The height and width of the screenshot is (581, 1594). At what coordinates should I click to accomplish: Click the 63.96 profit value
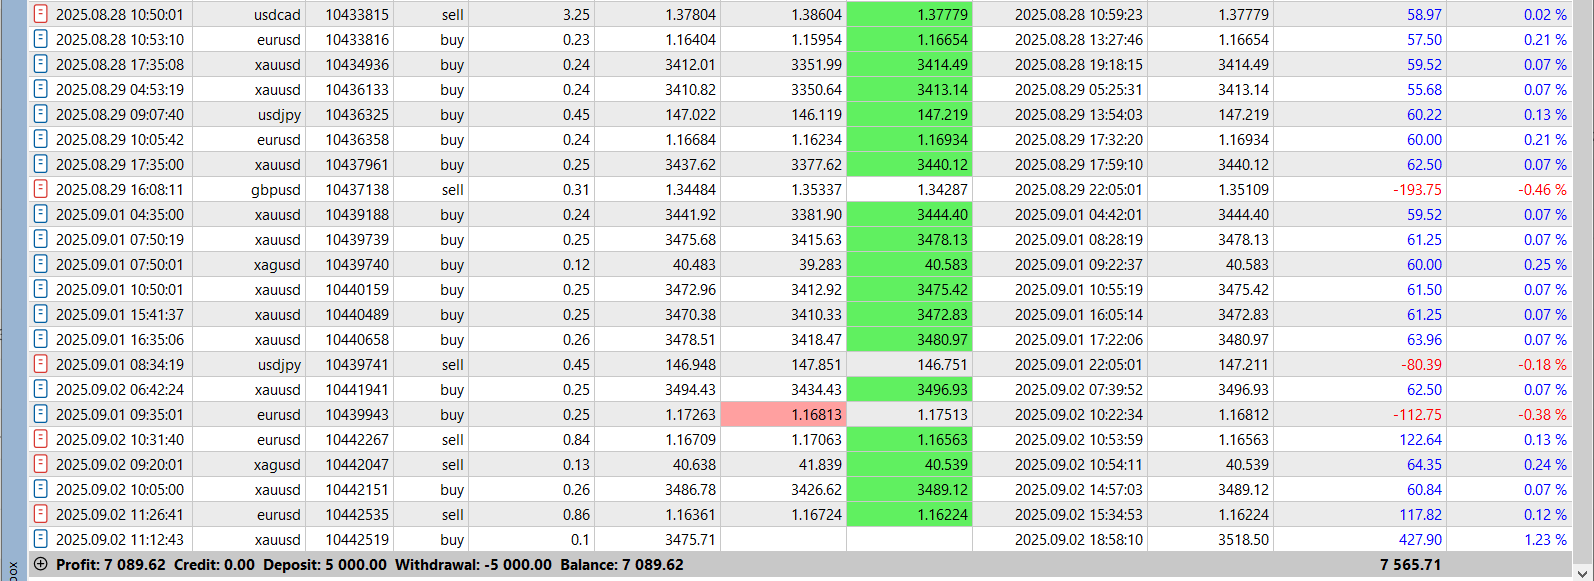[x=1424, y=340]
